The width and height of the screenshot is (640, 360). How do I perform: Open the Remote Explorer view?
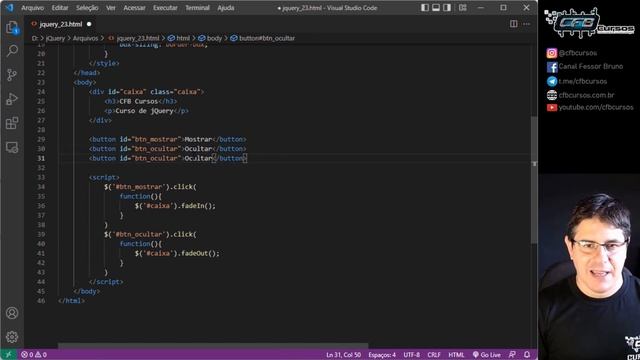click(12, 147)
